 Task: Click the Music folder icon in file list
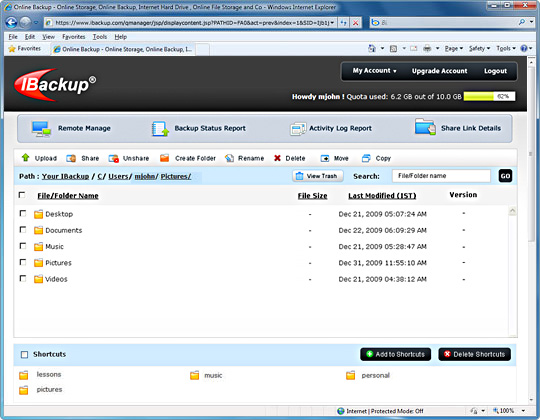click(39, 246)
